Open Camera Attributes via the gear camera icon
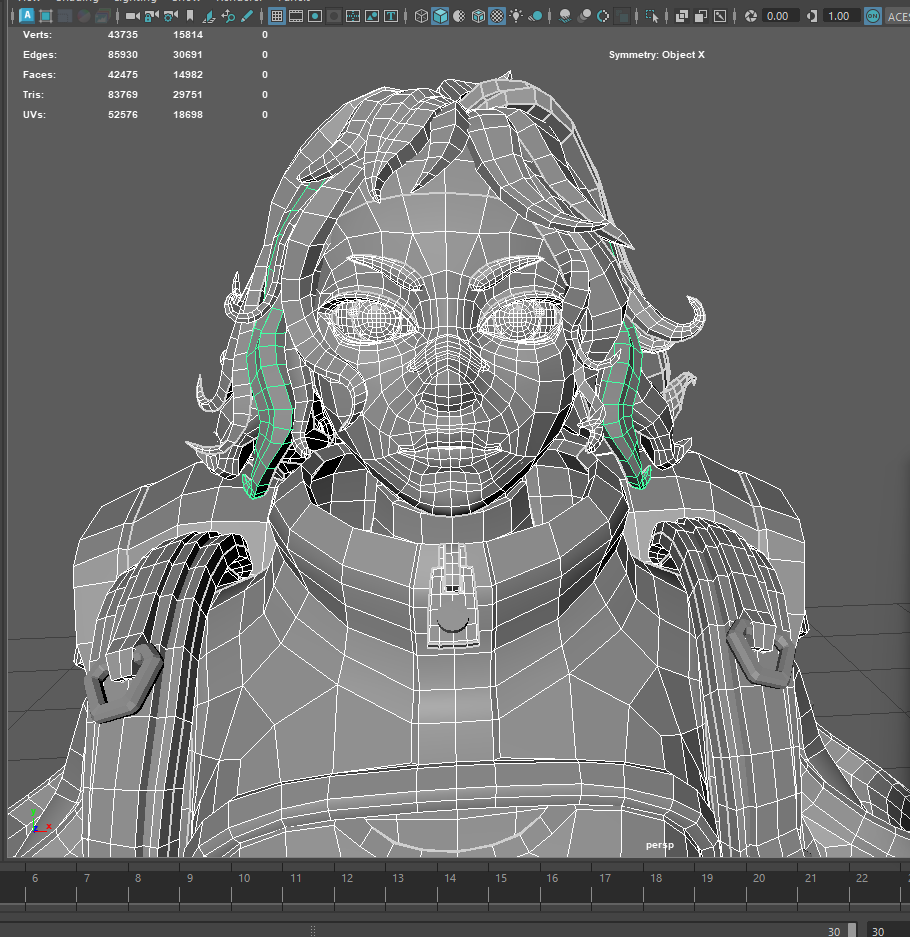The height and width of the screenshot is (937, 910). [171, 16]
